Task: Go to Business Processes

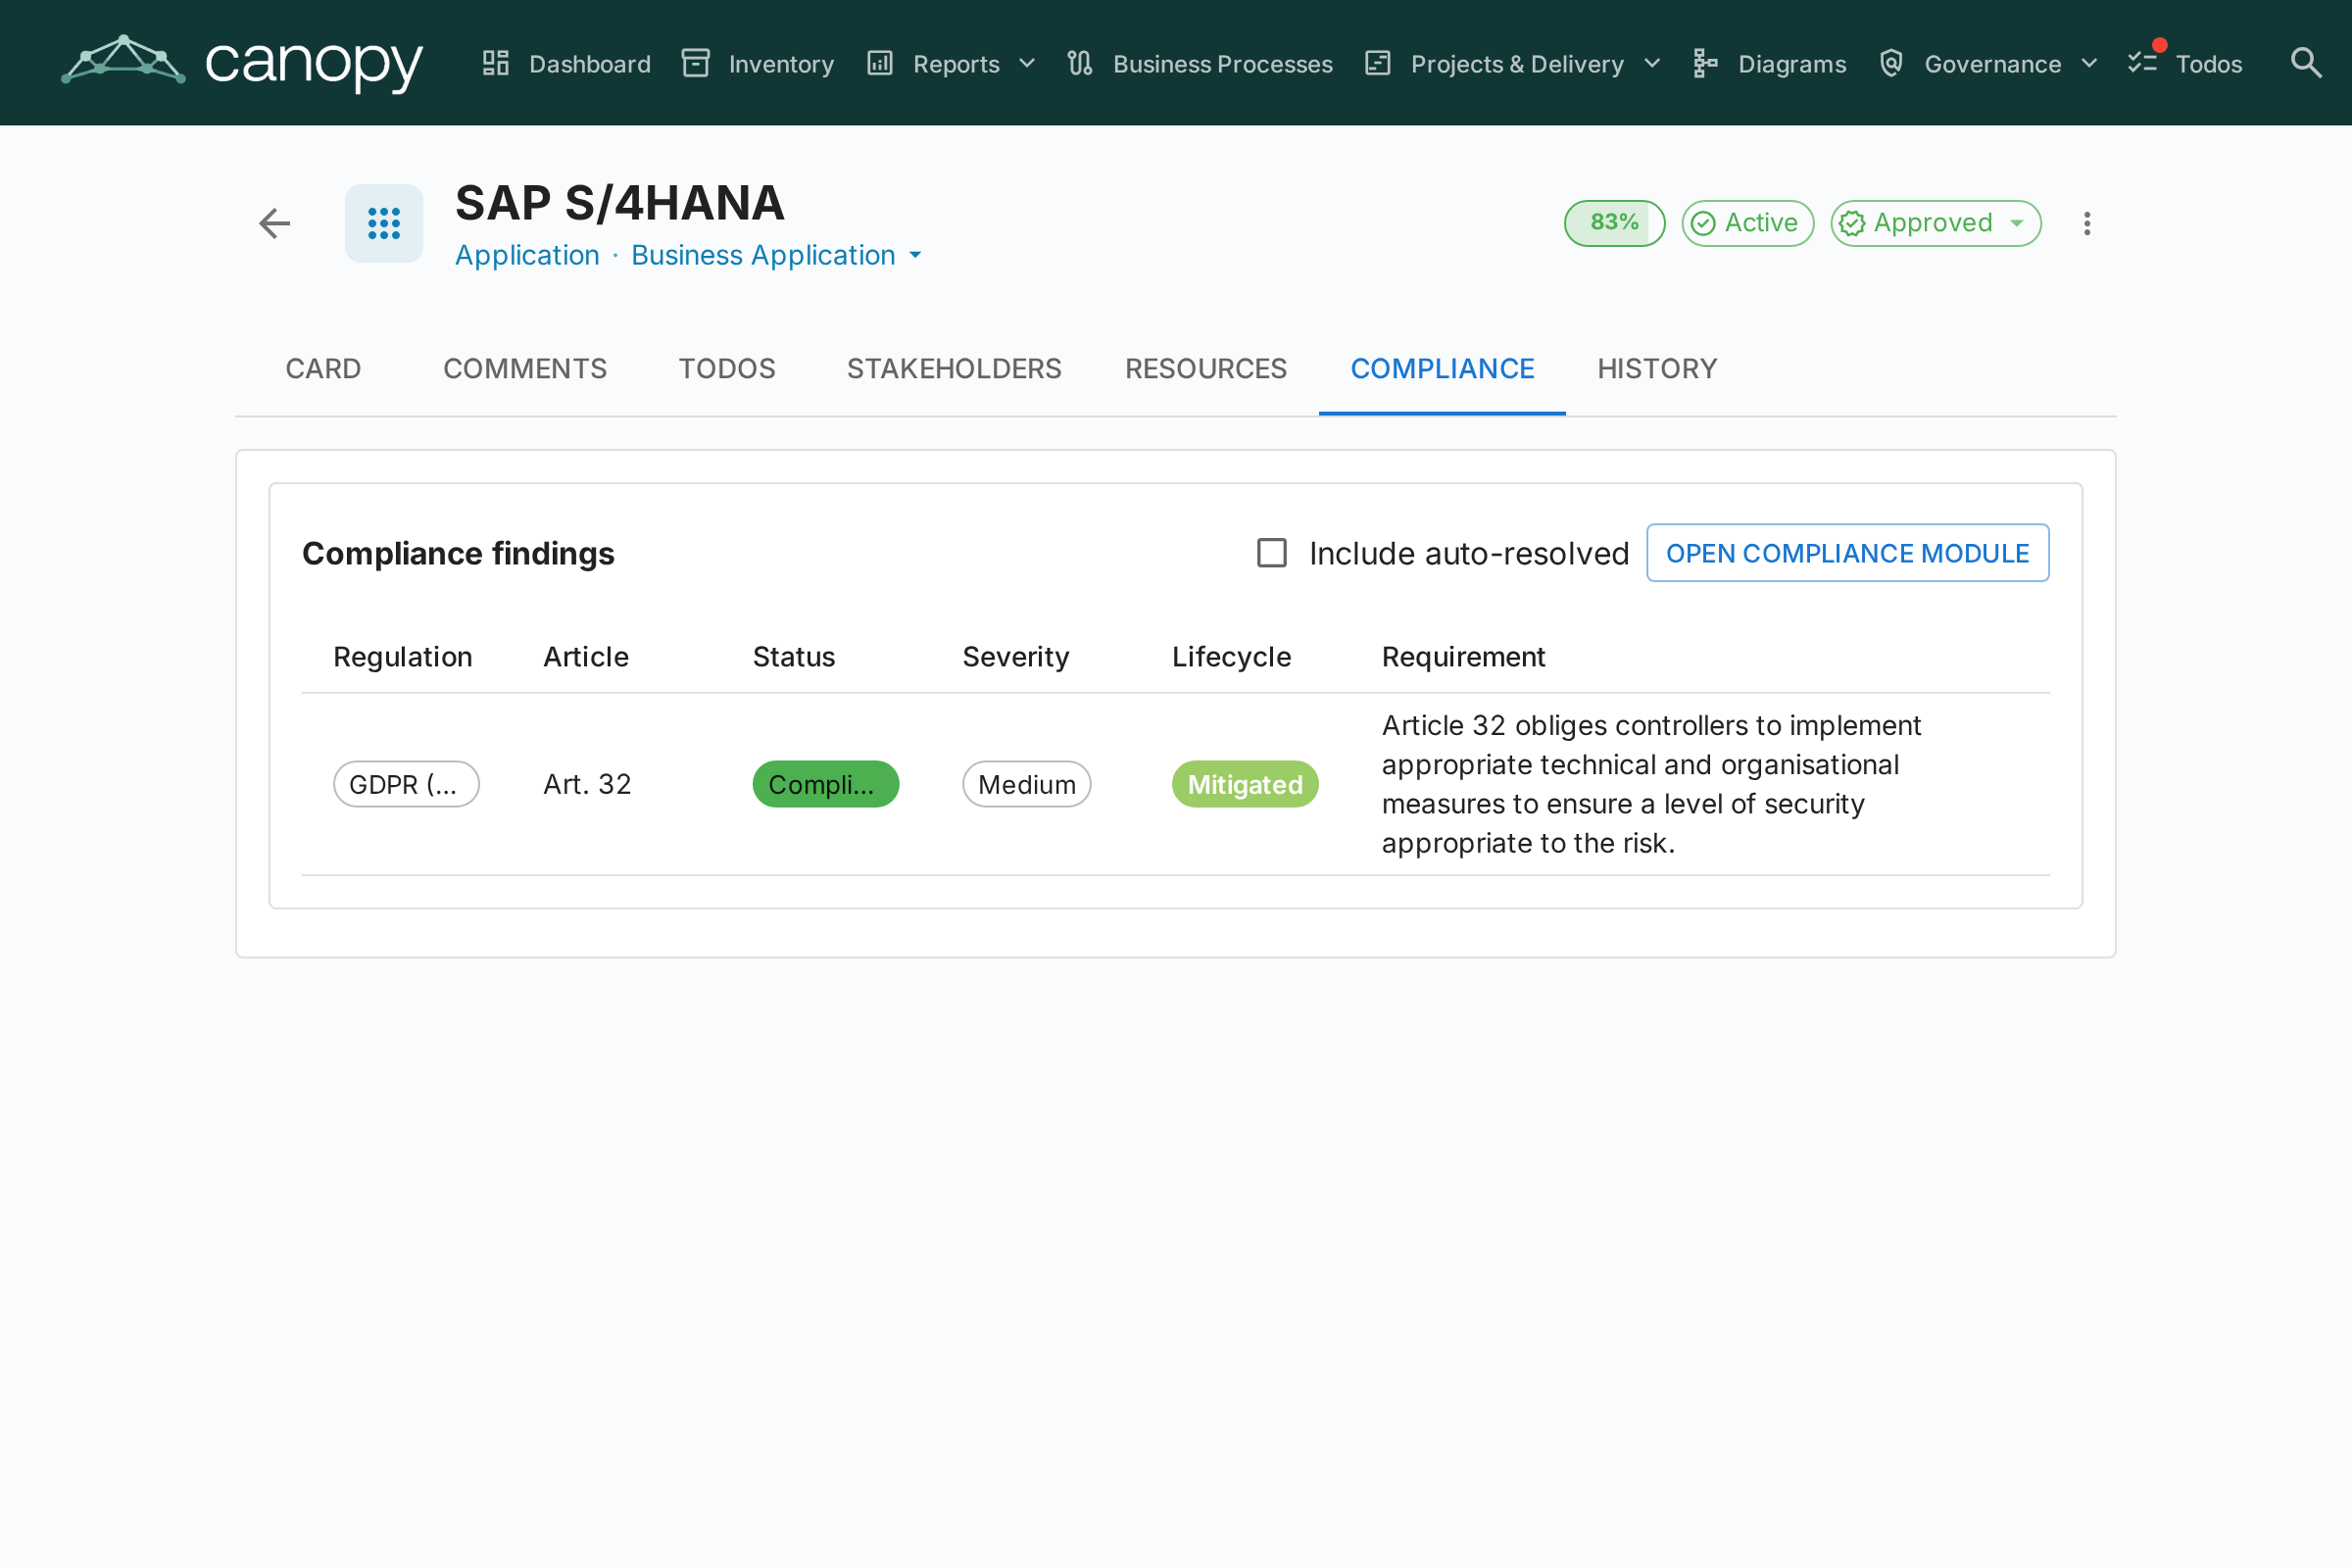Action: [1199, 64]
